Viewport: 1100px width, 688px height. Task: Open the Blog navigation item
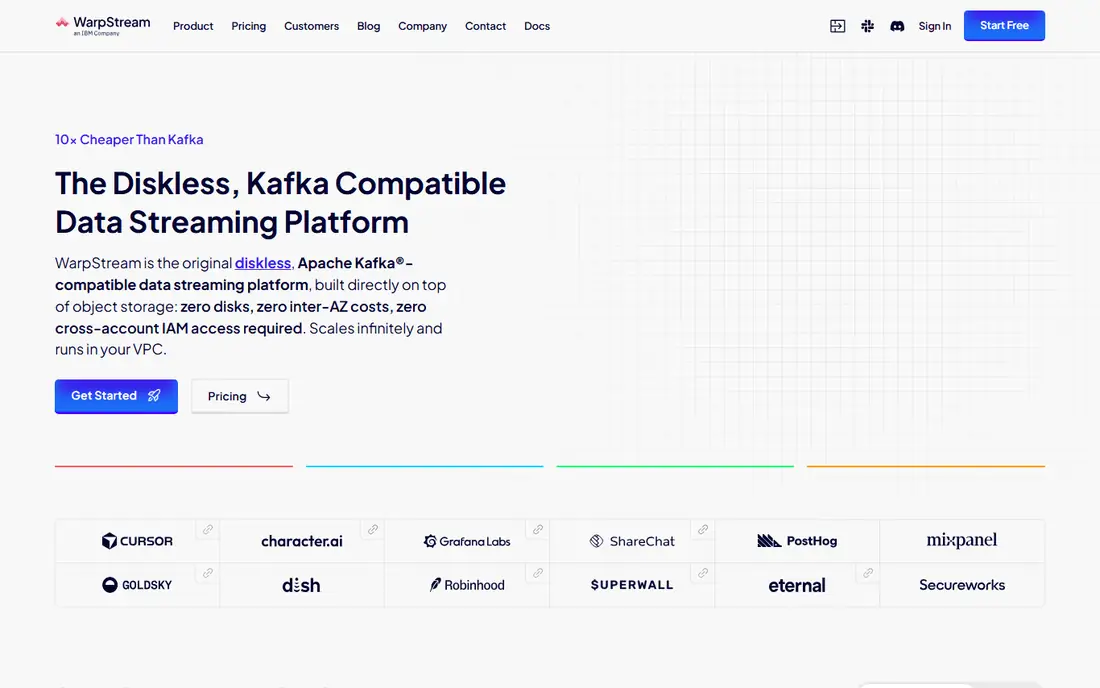click(368, 26)
